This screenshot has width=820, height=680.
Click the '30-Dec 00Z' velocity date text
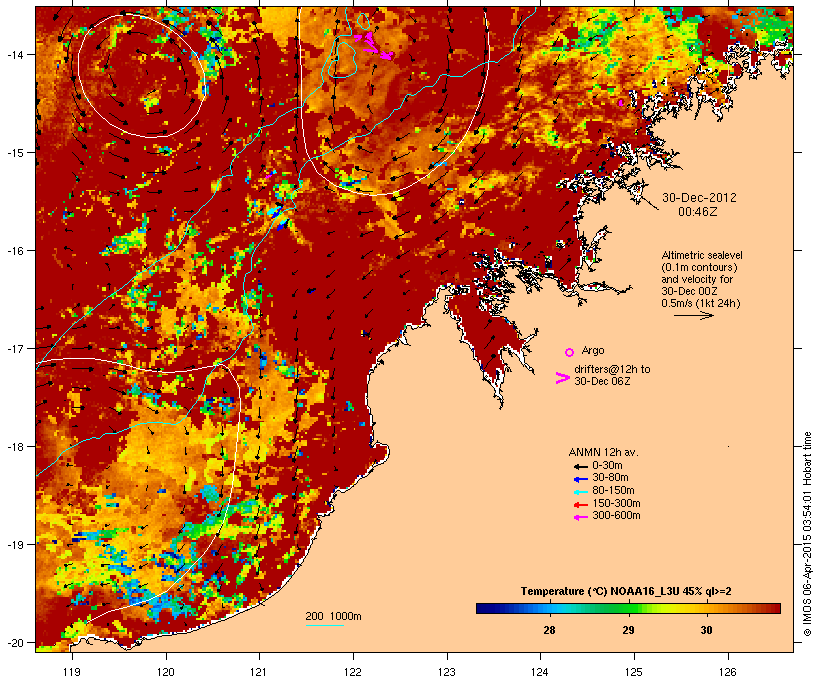pos(689,291)
